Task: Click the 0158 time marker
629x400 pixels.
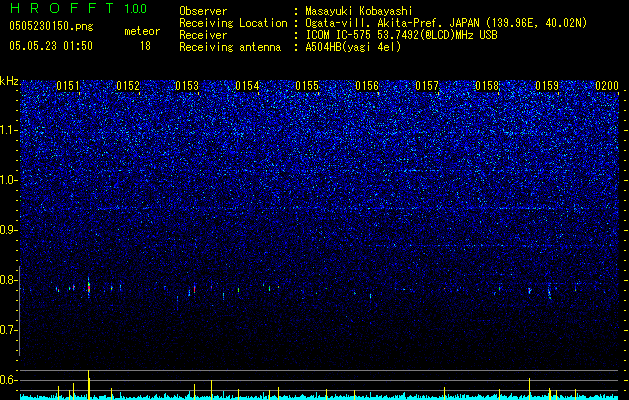Action: click(x=487, y=86)
